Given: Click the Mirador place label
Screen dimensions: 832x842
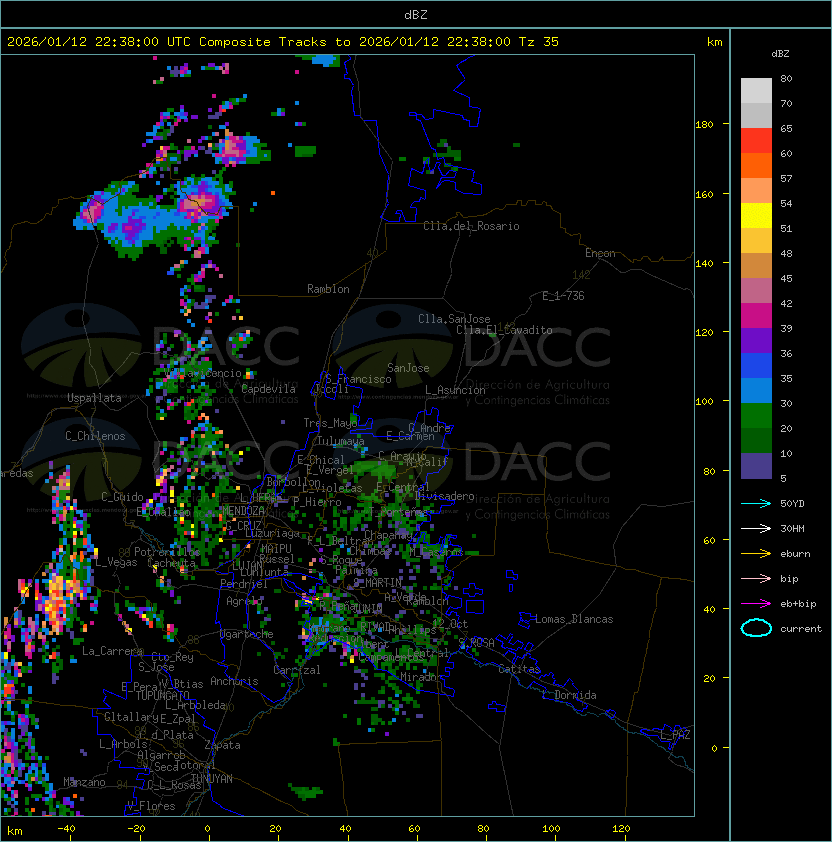Looking at the screenshot, I should coord(419,677).
